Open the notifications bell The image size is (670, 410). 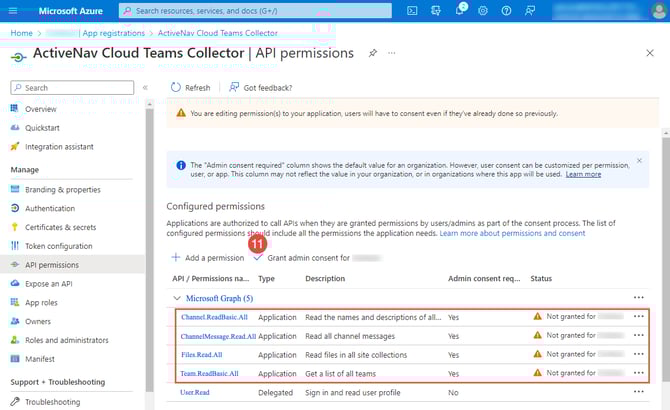(x=460, y=10)
